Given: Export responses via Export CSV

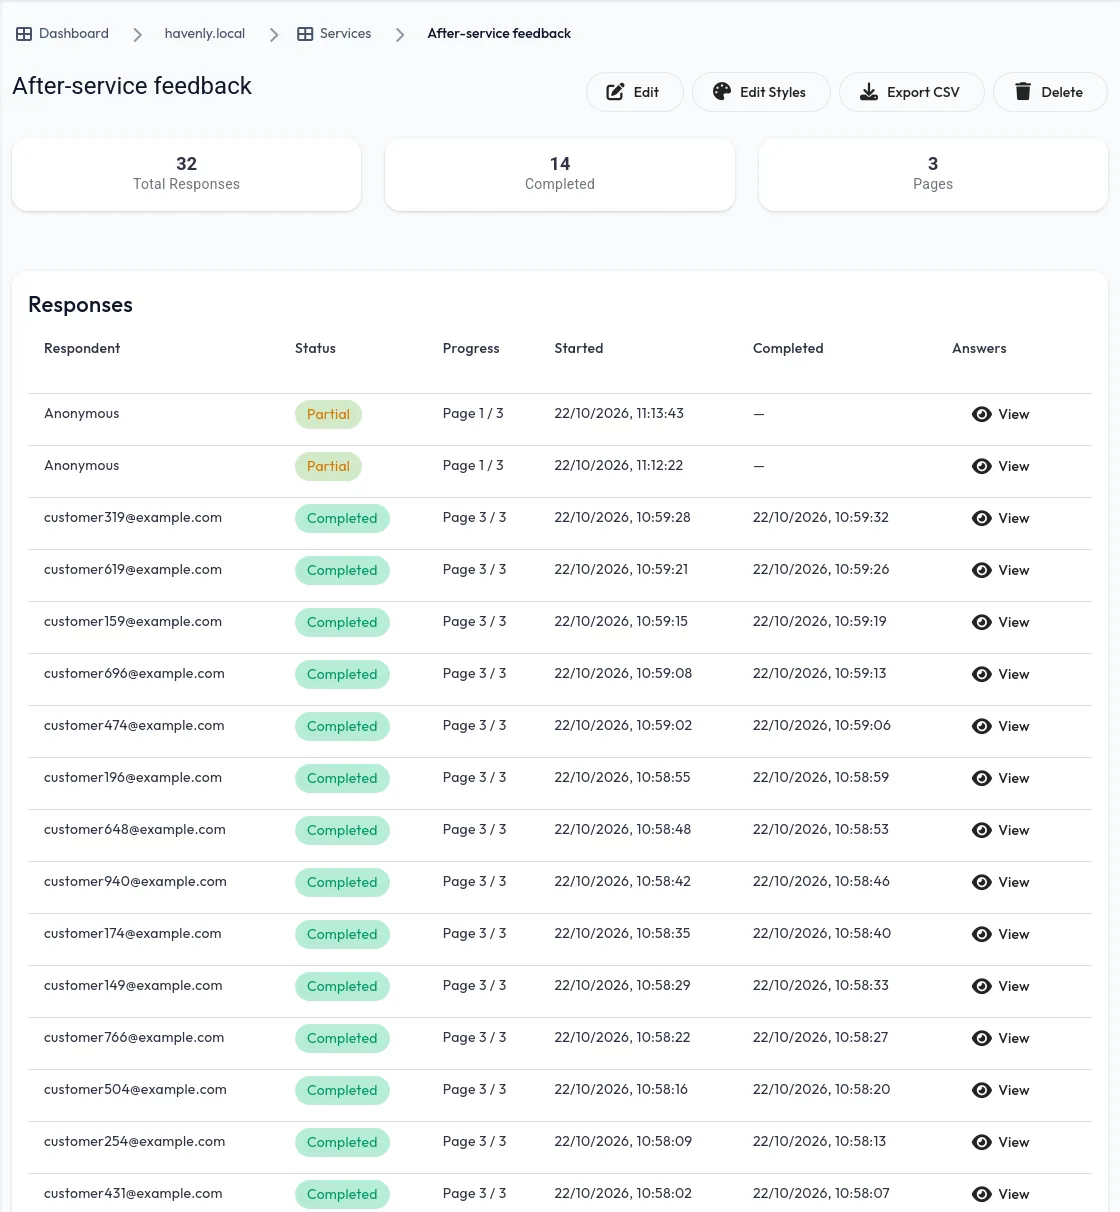Looking at the screenshot, I should point(912,92).
